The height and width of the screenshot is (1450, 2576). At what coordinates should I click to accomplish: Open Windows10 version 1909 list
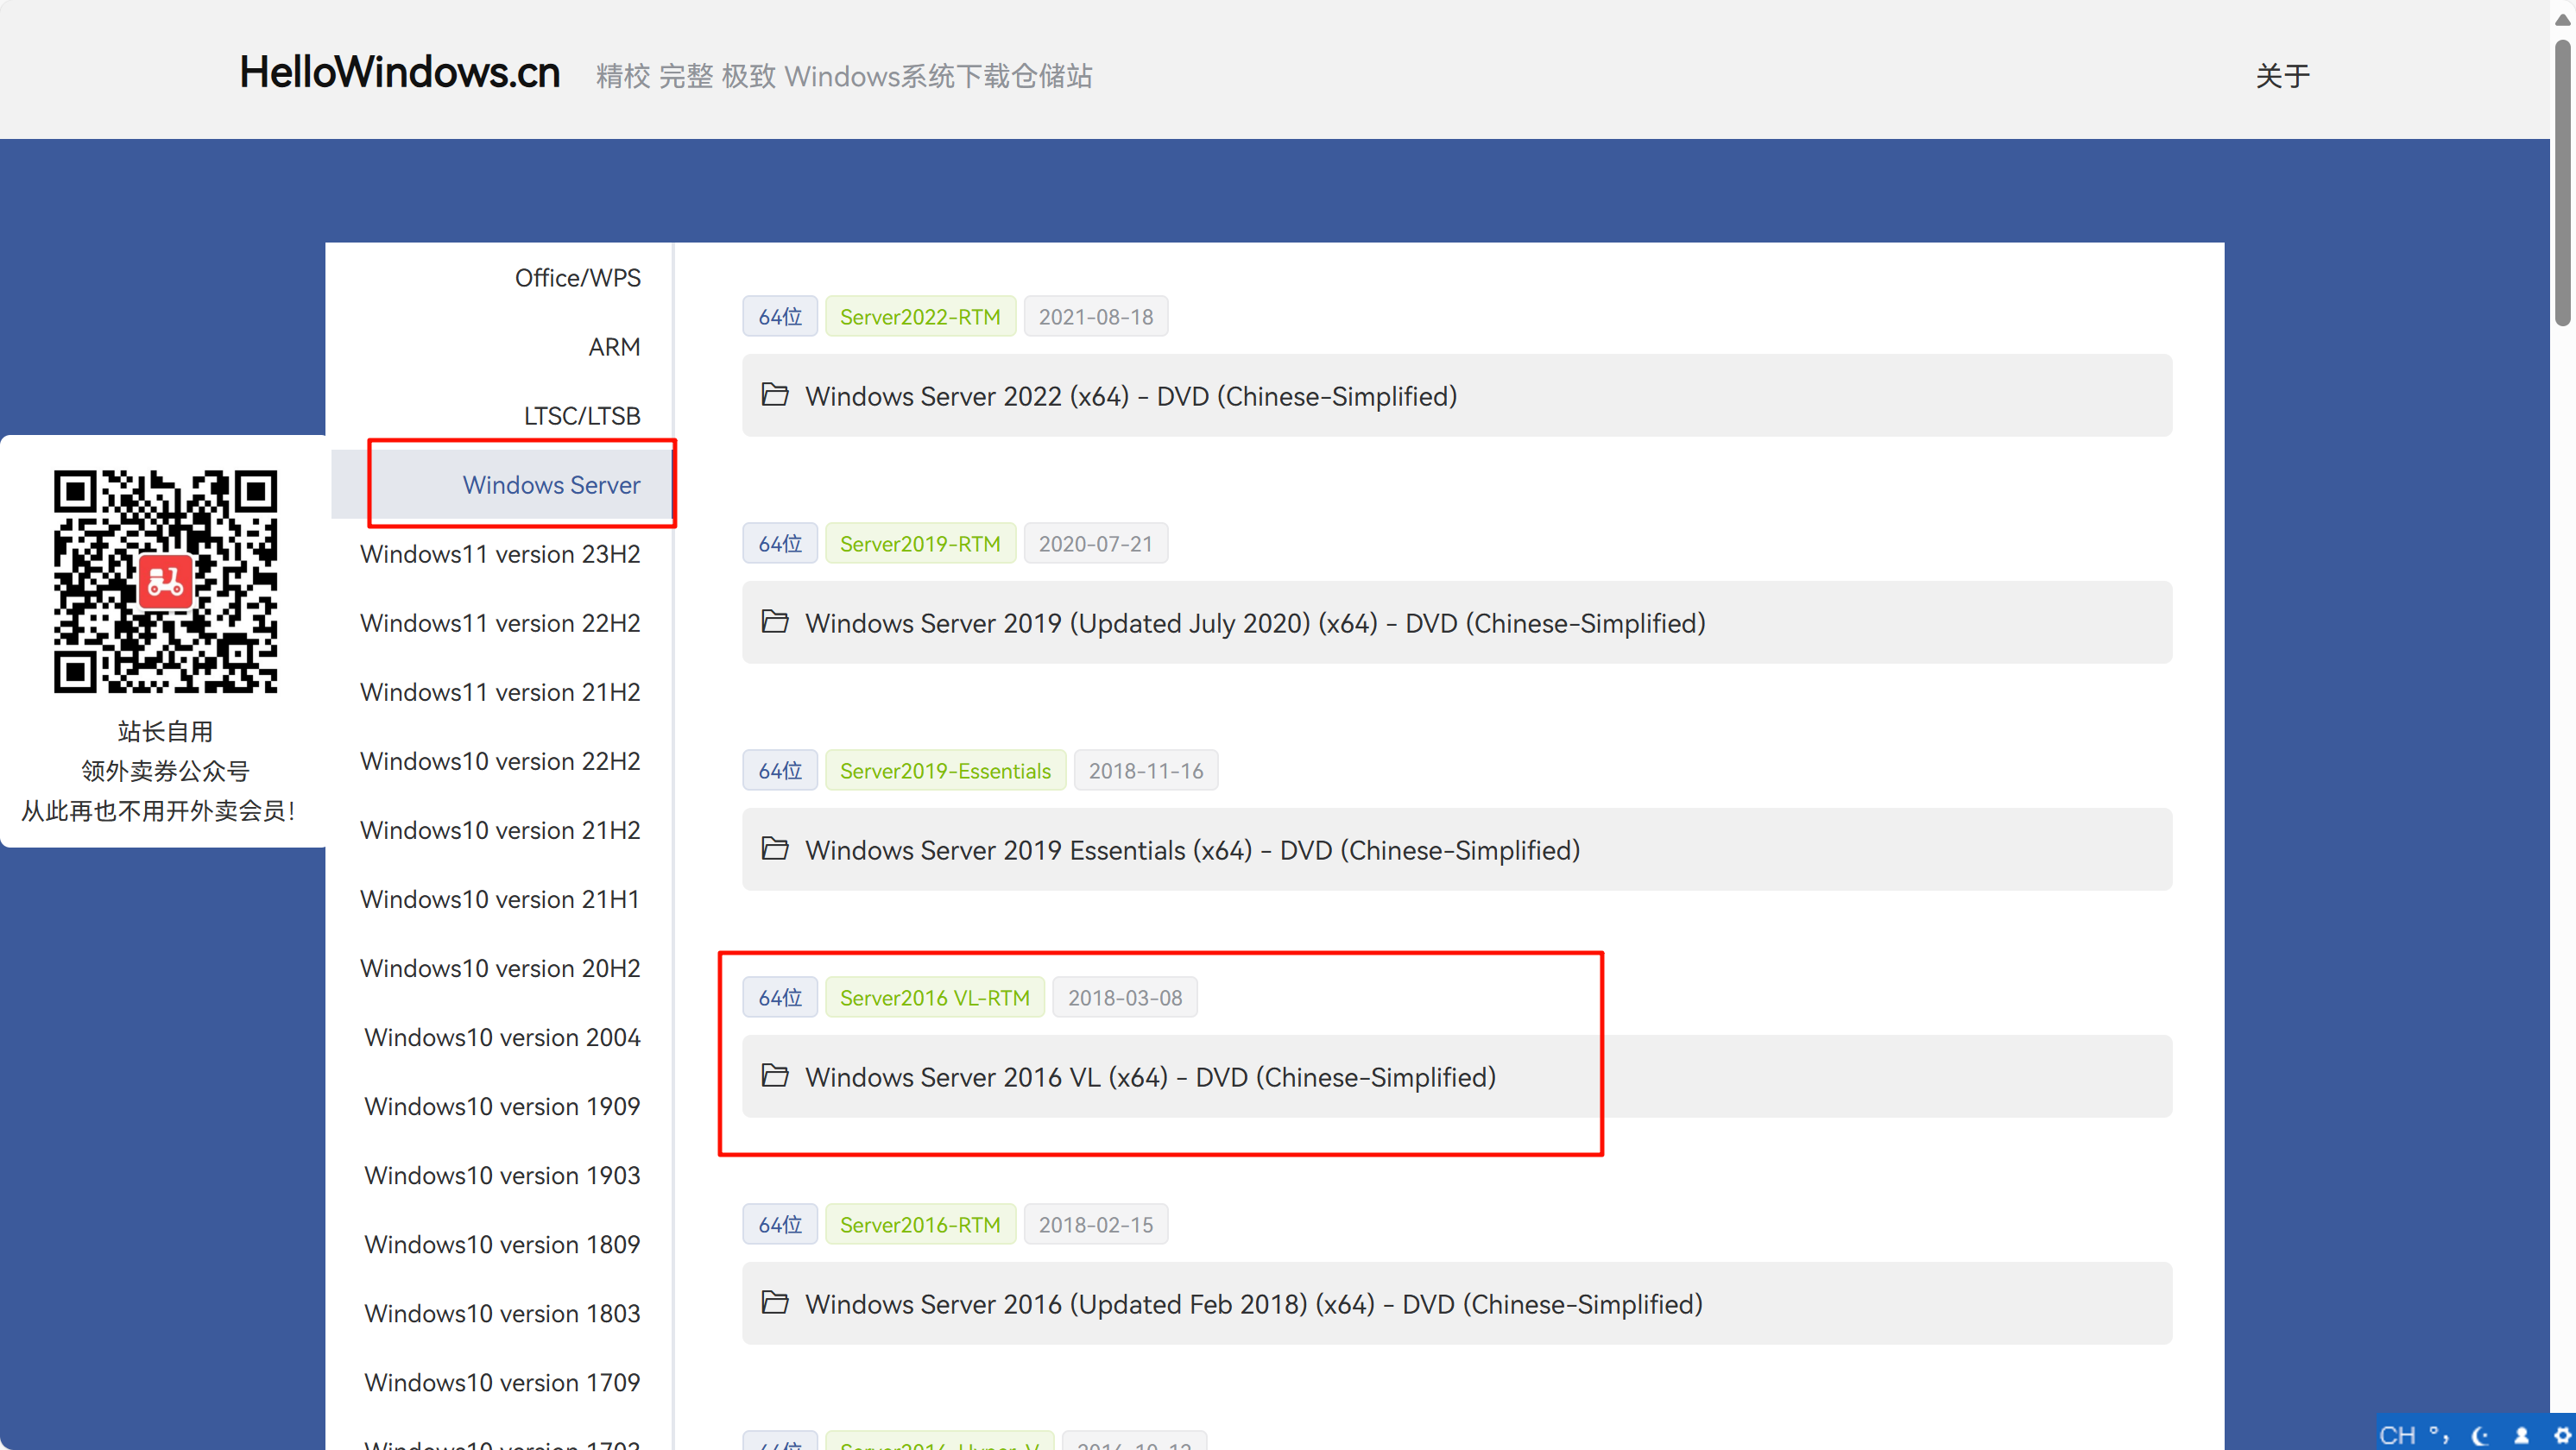(502, 1105)
